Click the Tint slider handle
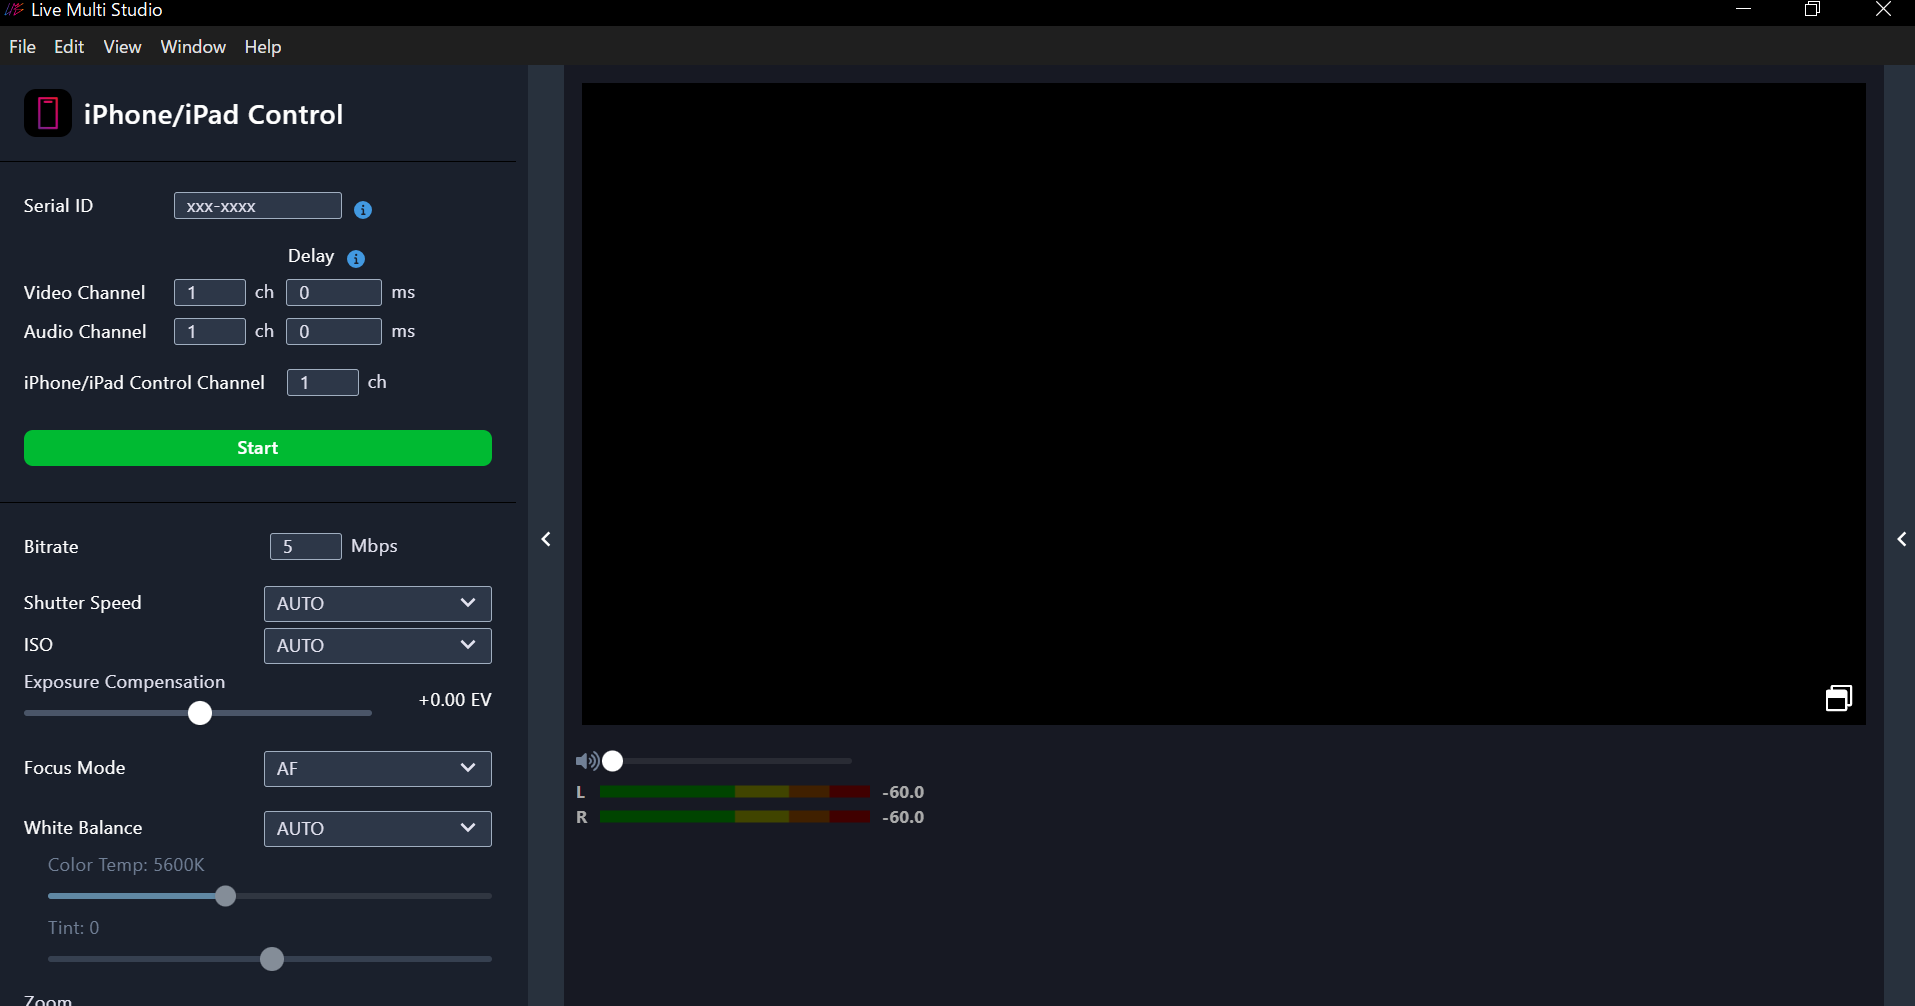This screenshot has height=1006, width=1915. tap(272, 959)
